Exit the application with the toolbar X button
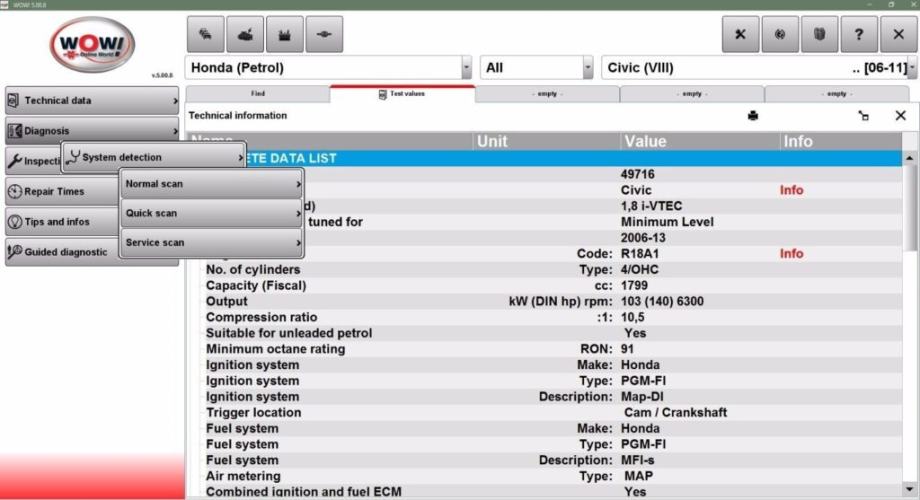 coord(899,35)
